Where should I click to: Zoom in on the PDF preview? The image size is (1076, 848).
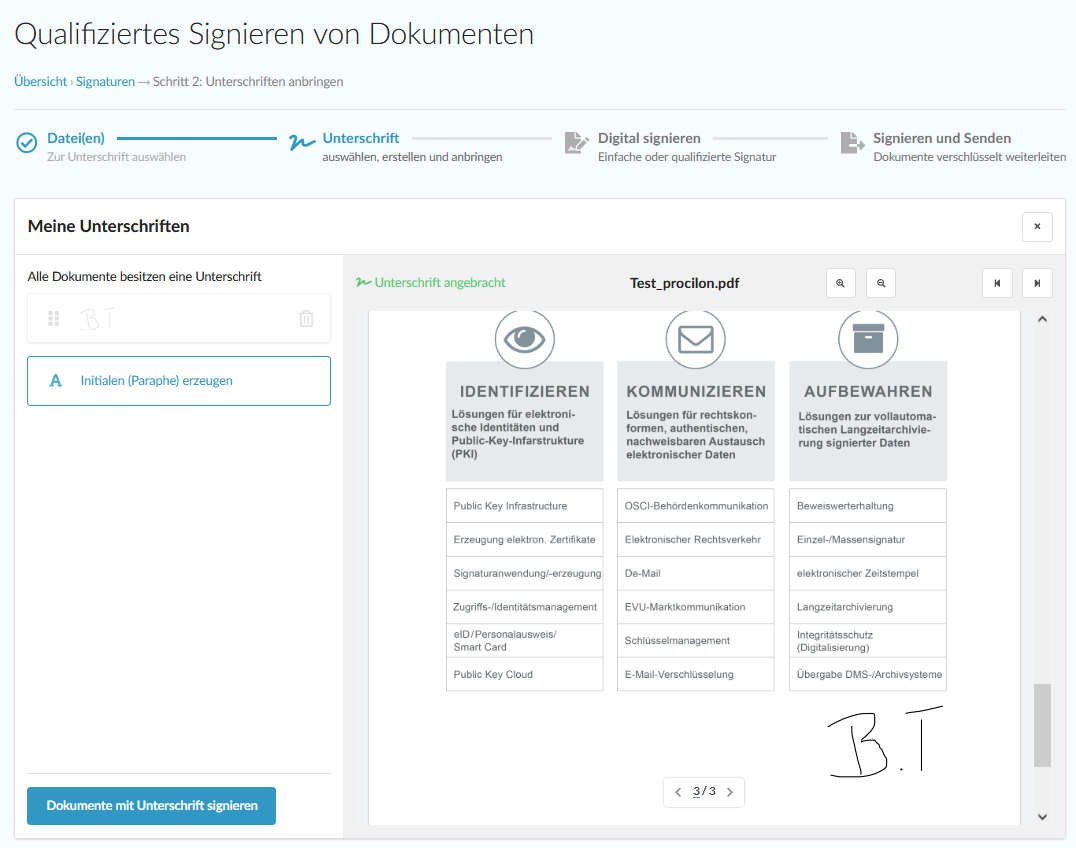tap(840, 283)
